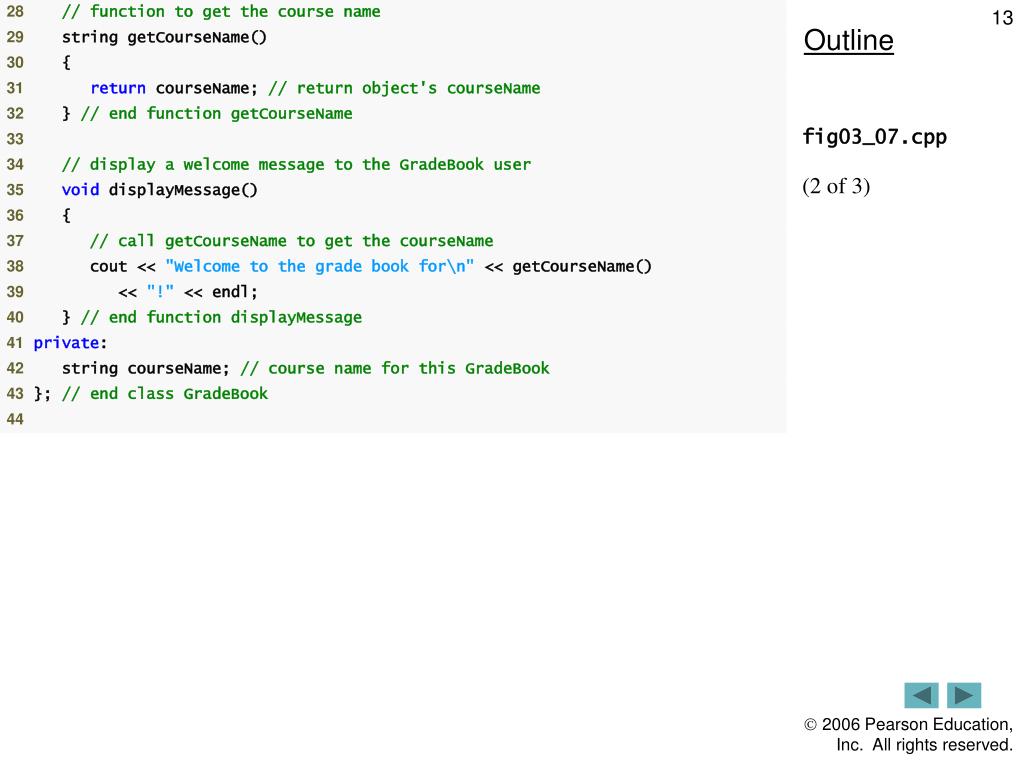Screen dimensions: 1024x768
Task: Click the comment "function to get the course name"
Action: 221,11
